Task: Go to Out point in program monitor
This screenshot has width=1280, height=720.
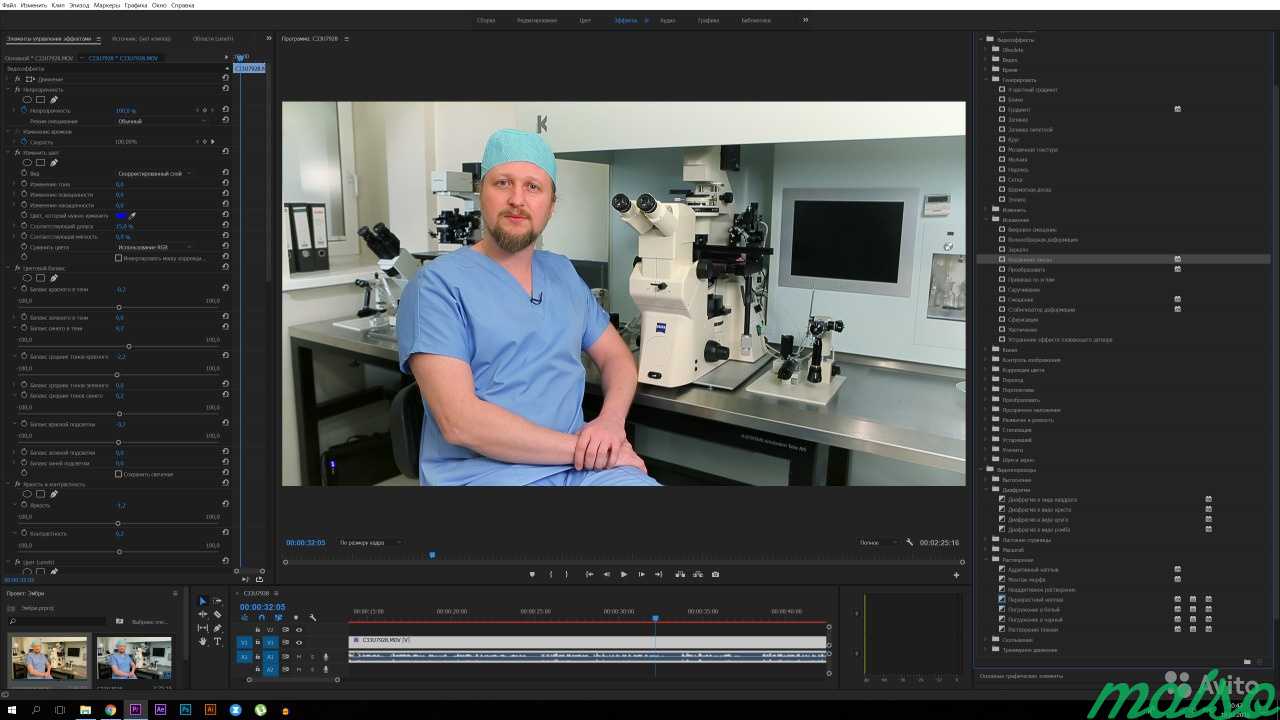Action: tap(659, 574)
